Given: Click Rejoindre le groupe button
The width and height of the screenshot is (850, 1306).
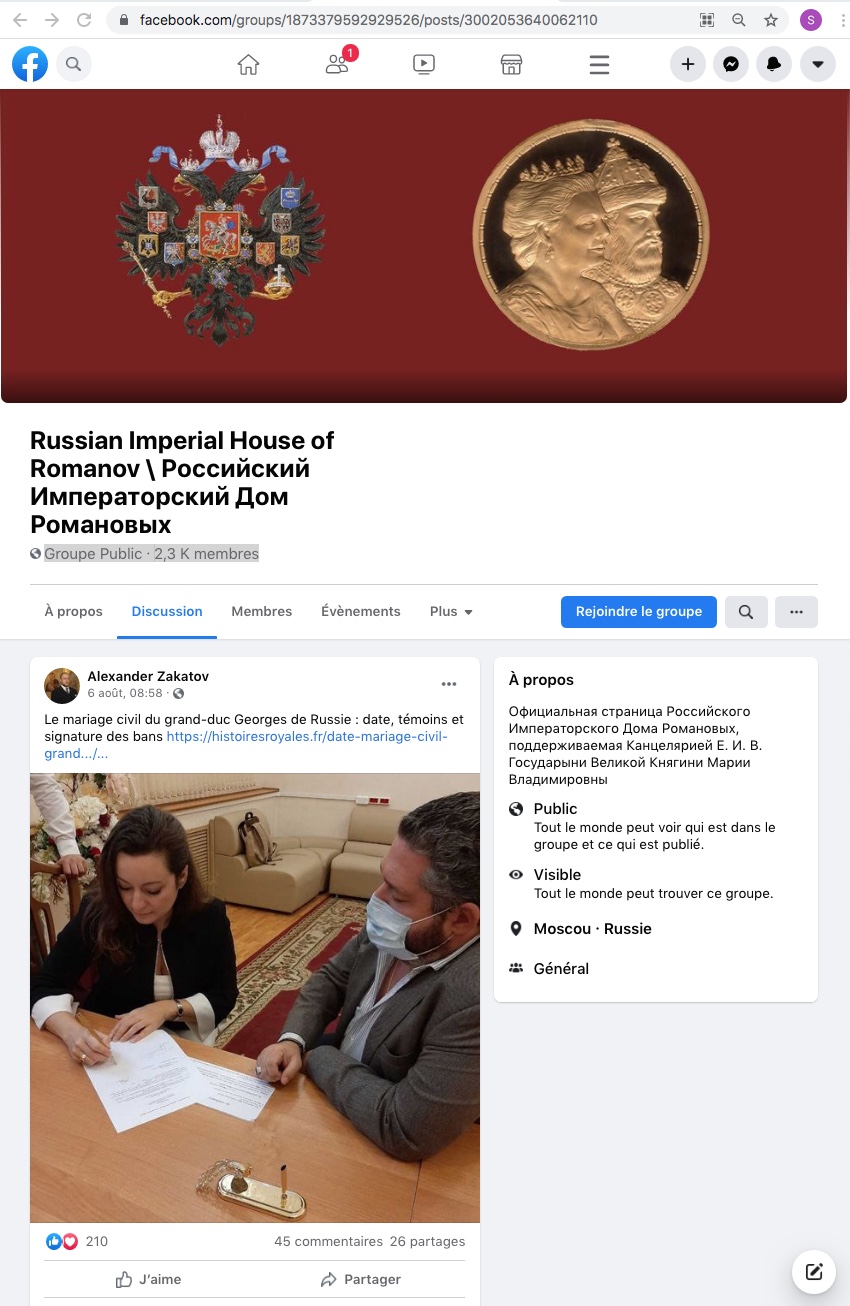Looking at the screenshot, I should point(639,612).
